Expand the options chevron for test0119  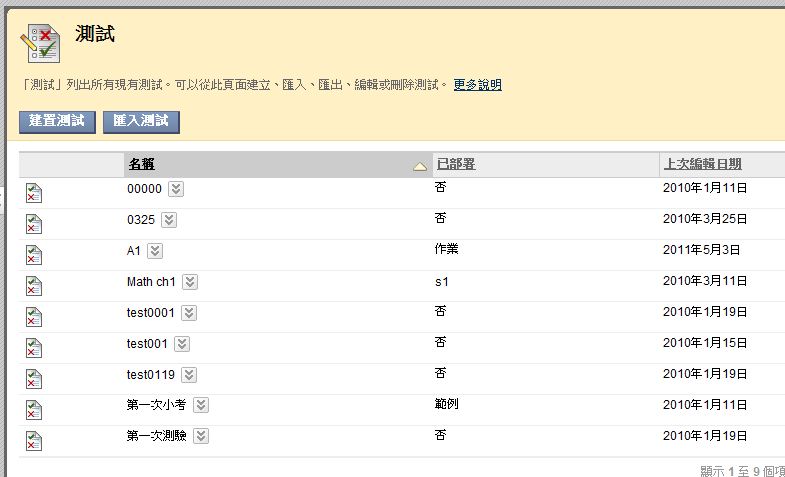click(x=189, y=375)
